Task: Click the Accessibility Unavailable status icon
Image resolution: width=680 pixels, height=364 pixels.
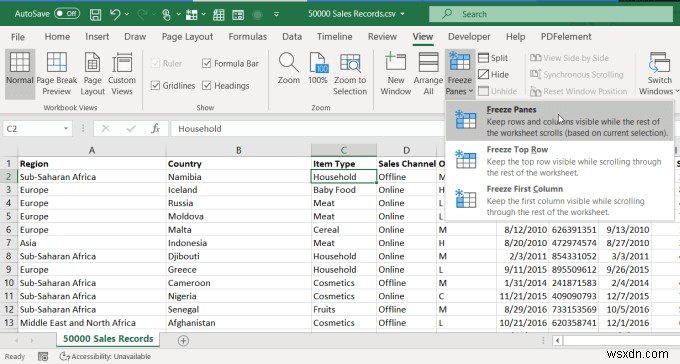Action: (65, 357)
